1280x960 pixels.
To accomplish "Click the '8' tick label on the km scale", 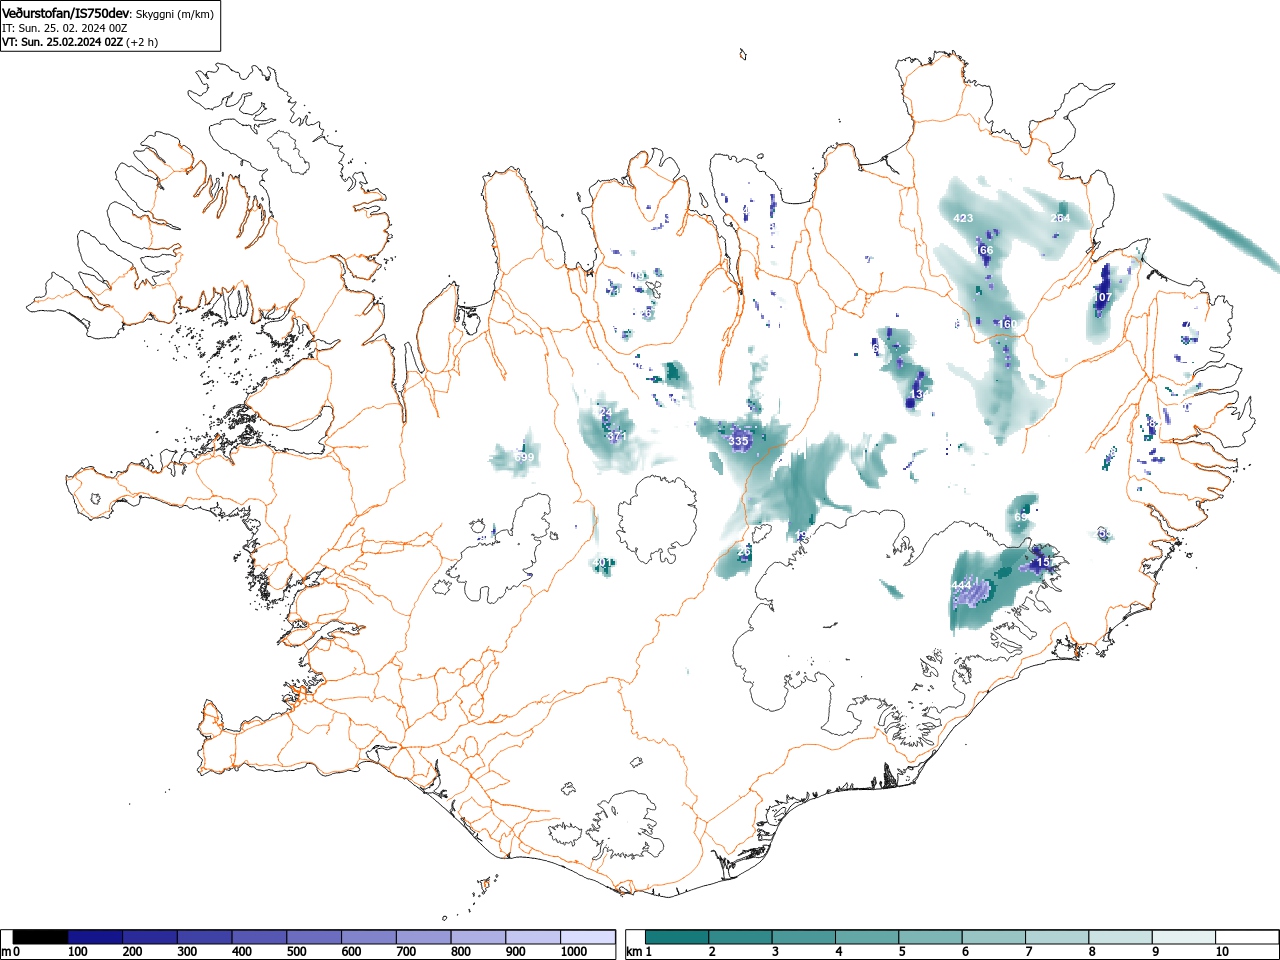I will [1092, 952].
